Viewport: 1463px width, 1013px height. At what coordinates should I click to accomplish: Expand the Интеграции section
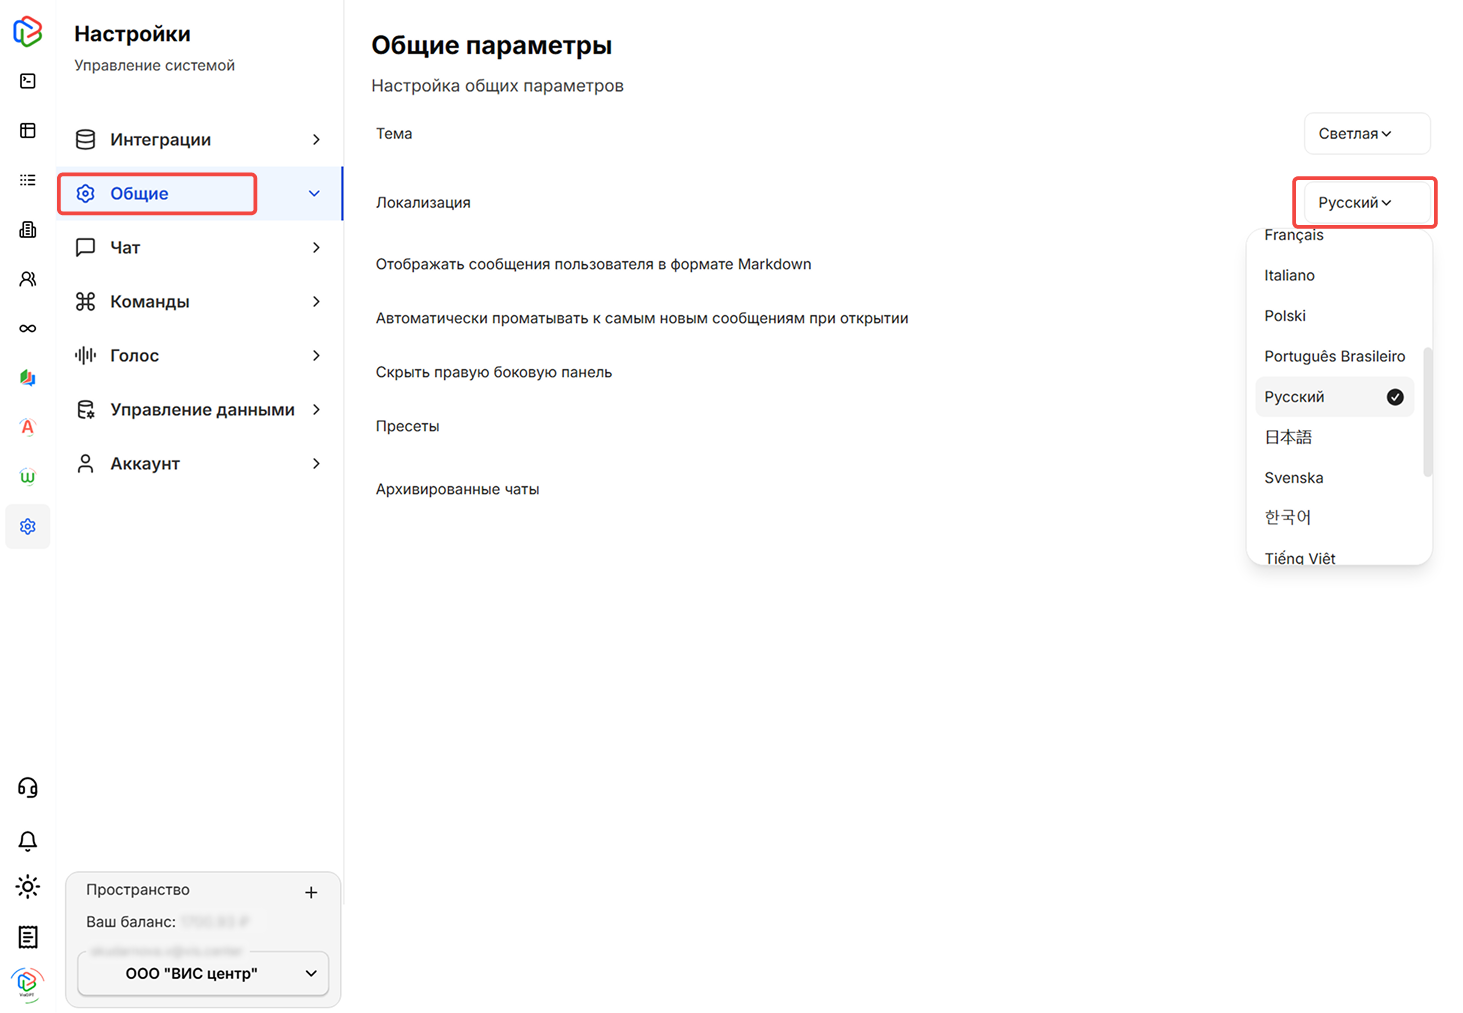click(198, 139)
